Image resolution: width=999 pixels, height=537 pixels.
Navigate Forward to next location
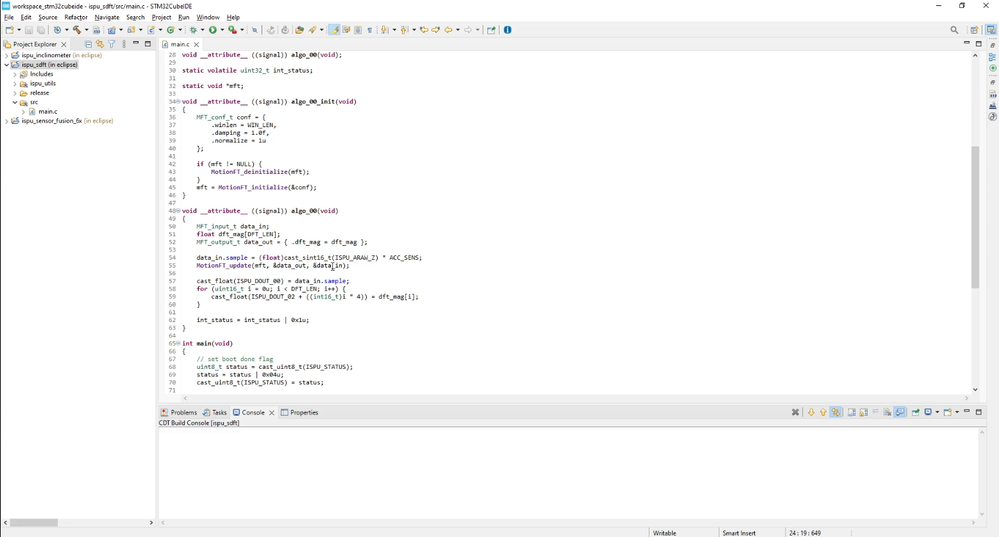pyautogui.click(x=468, y=30)
